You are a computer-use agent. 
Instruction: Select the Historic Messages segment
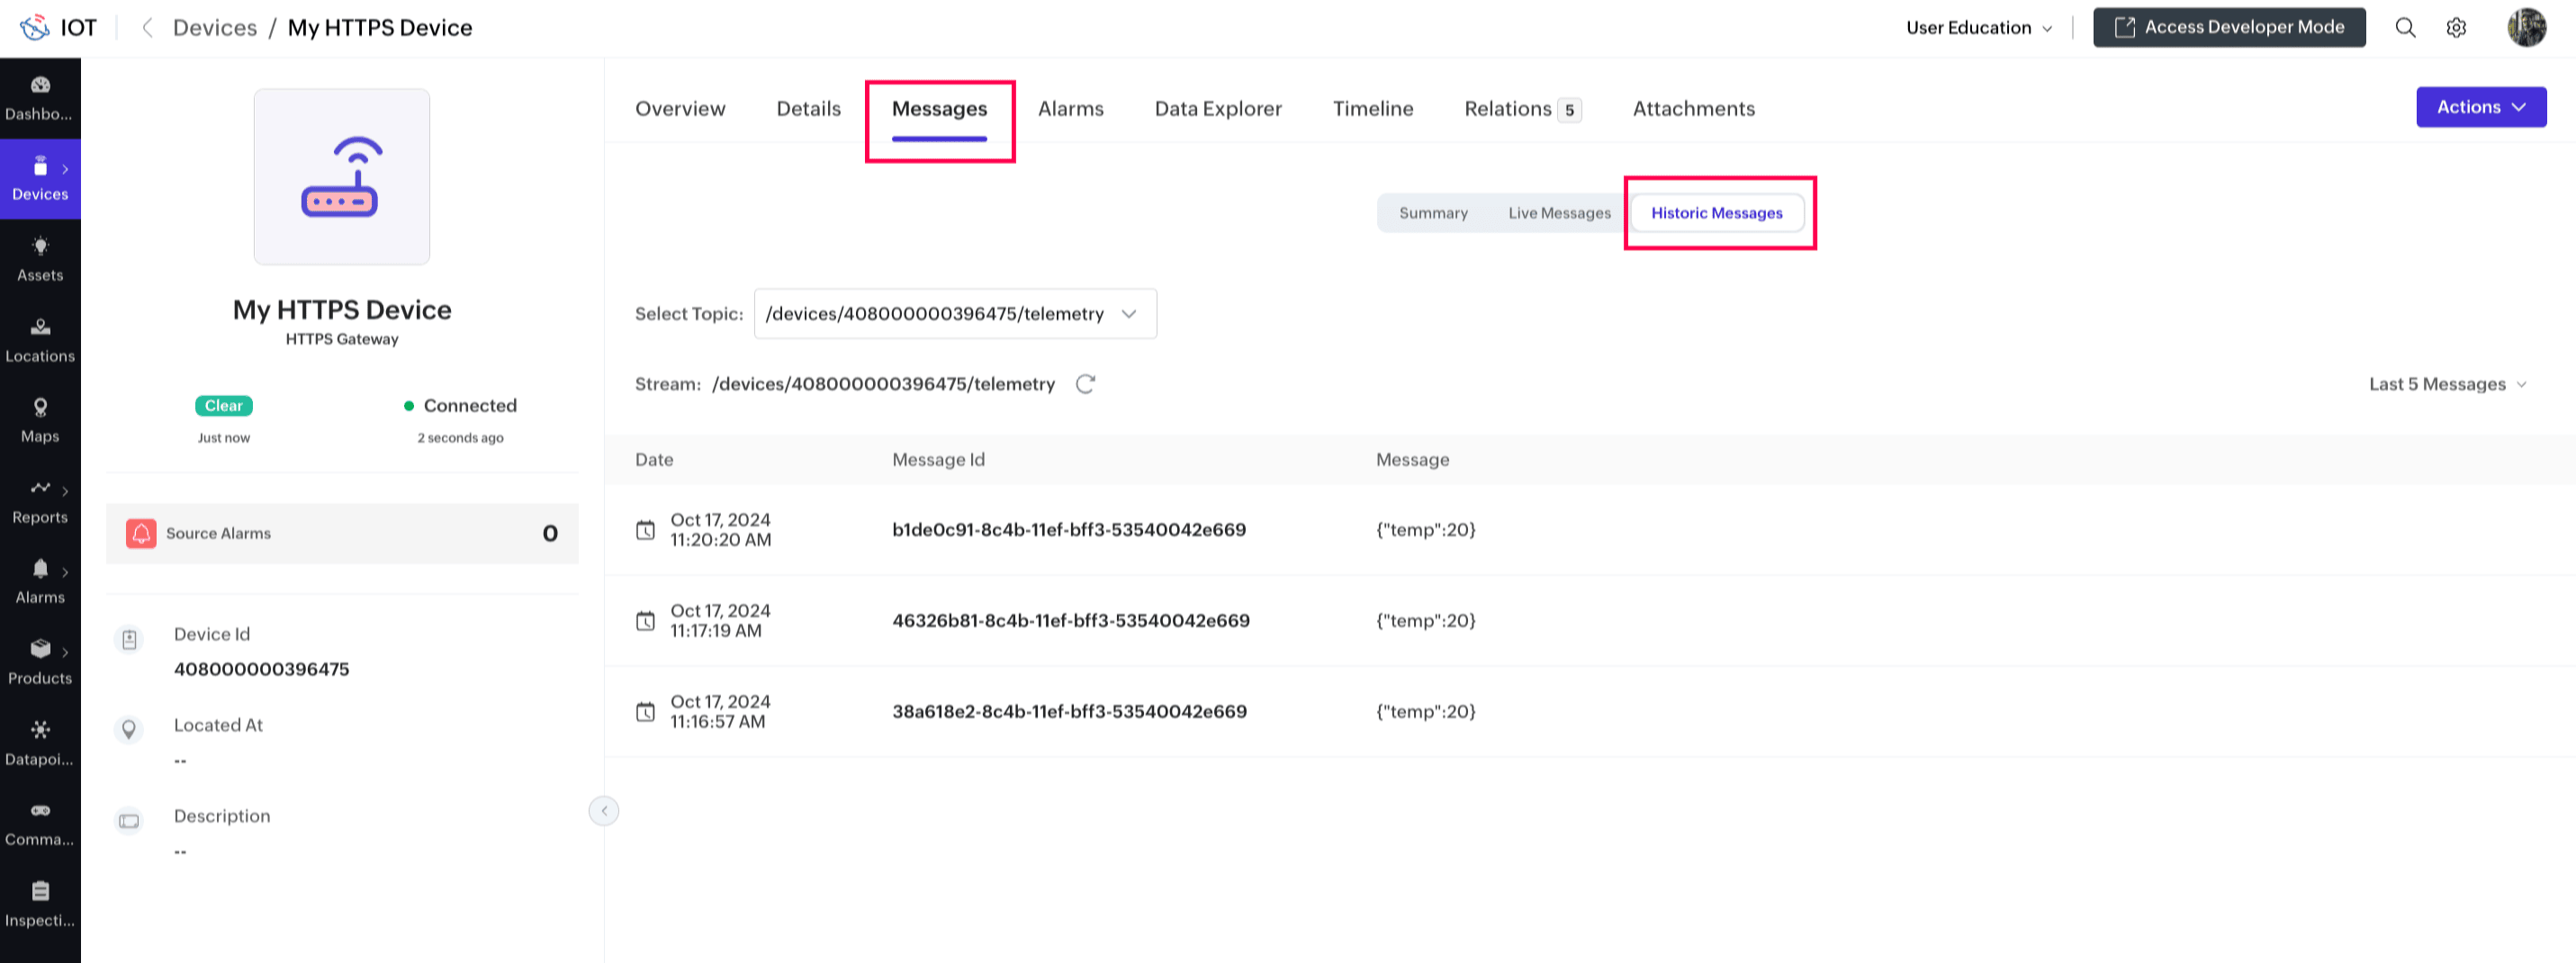(1716, 213)
